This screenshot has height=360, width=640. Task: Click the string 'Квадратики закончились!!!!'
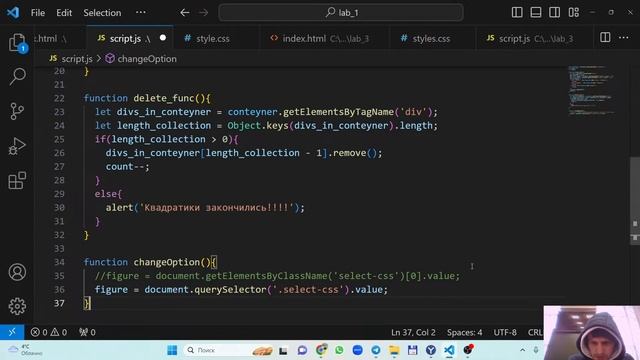coord(217,208)
